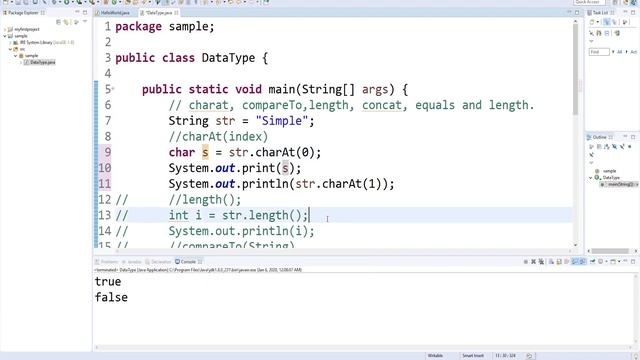The height and width of the screenshot is (360, 640).
Task: Click Collapse All icon in Package Explorer
Action: click(x=58, y=22)
